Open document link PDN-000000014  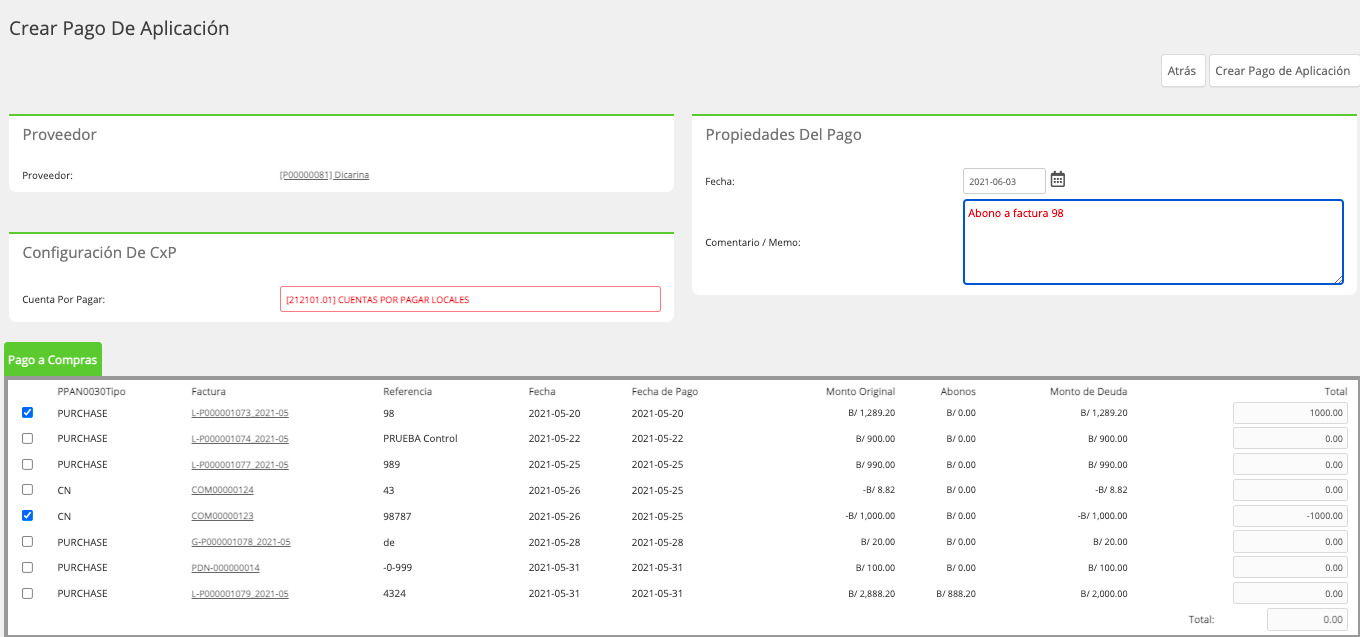[x=225, y=568]
